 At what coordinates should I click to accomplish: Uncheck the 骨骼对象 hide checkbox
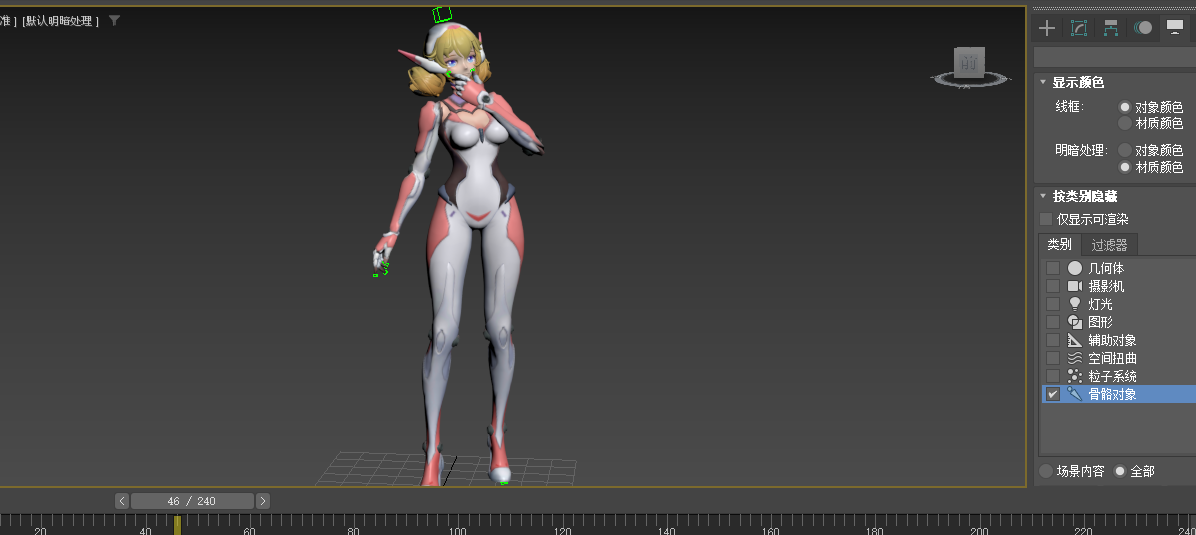click(x=1053, y=394)
